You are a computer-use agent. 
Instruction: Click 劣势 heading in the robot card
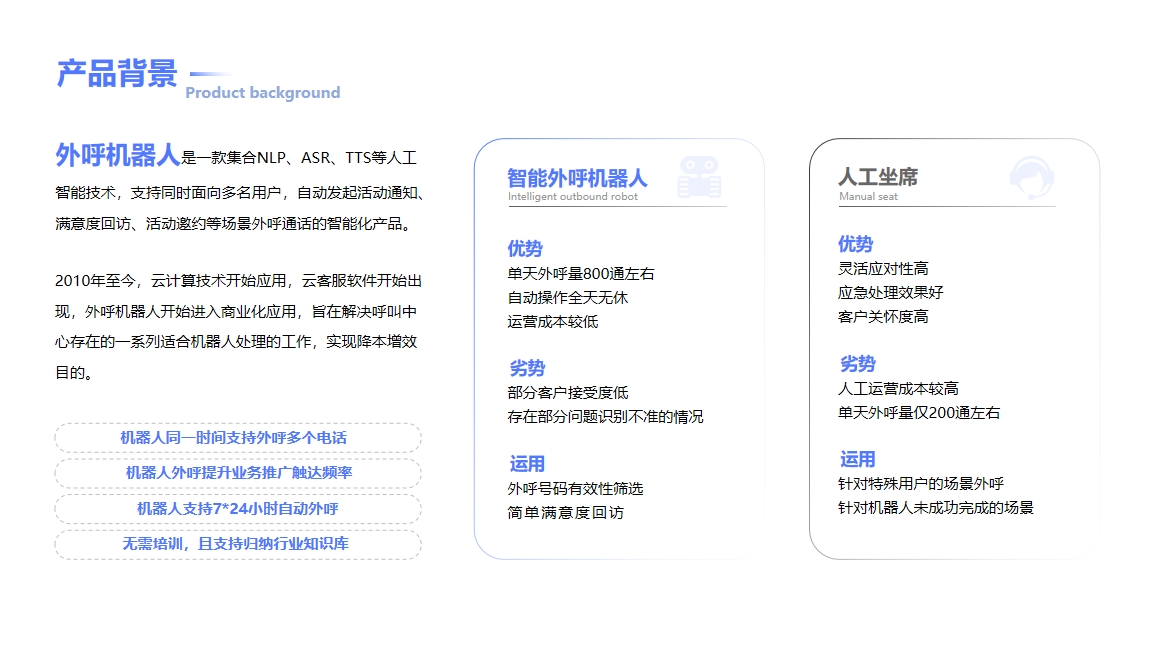pos(527,368)
